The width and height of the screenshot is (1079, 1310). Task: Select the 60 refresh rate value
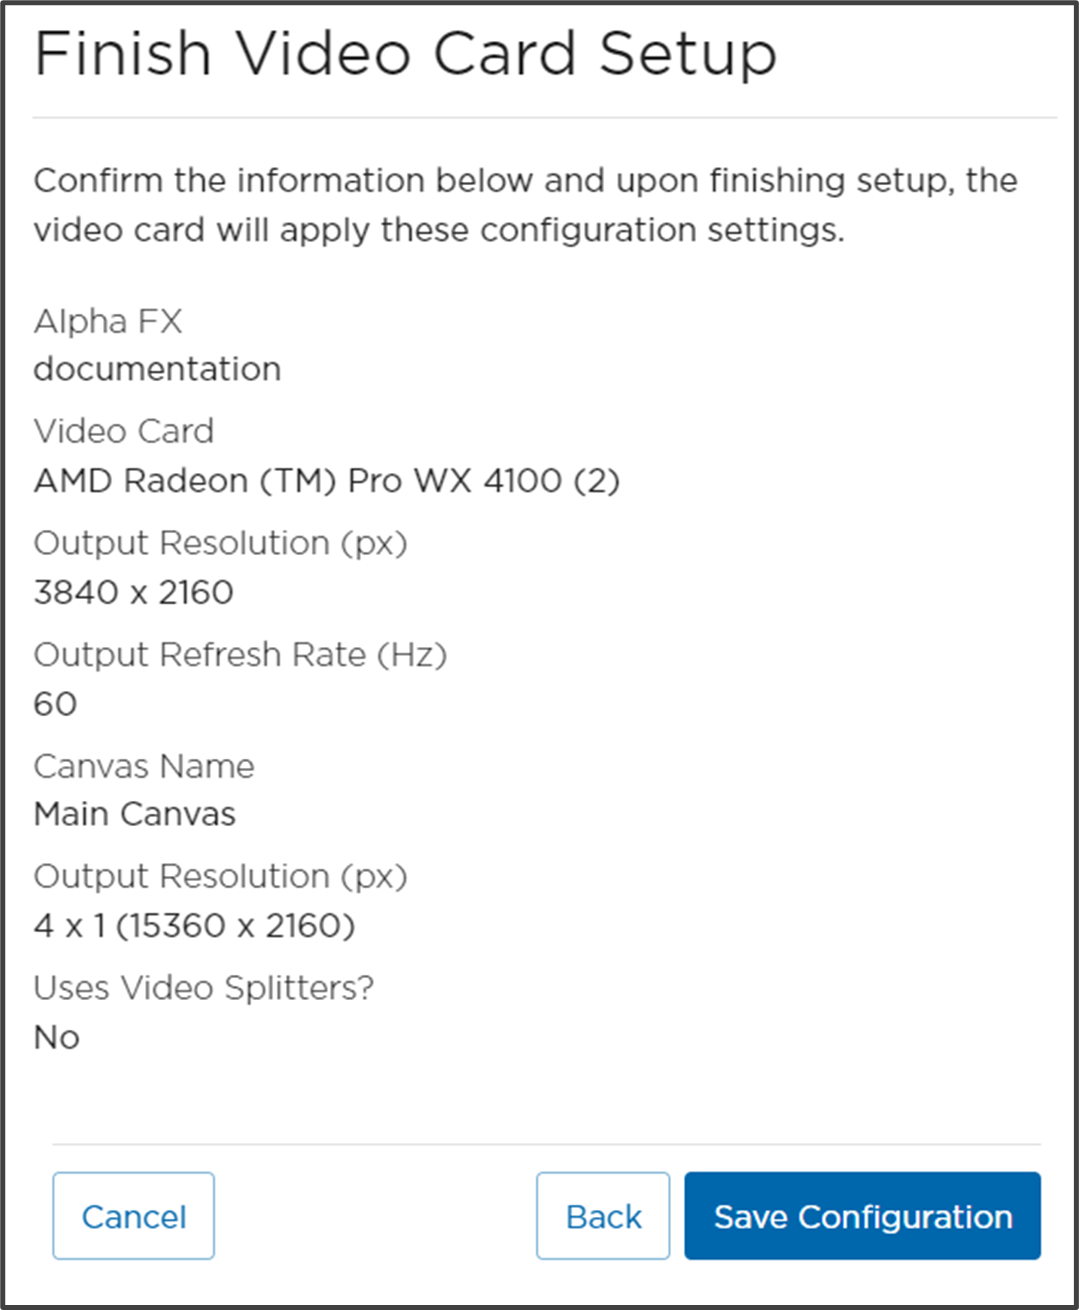click(55, 704)
